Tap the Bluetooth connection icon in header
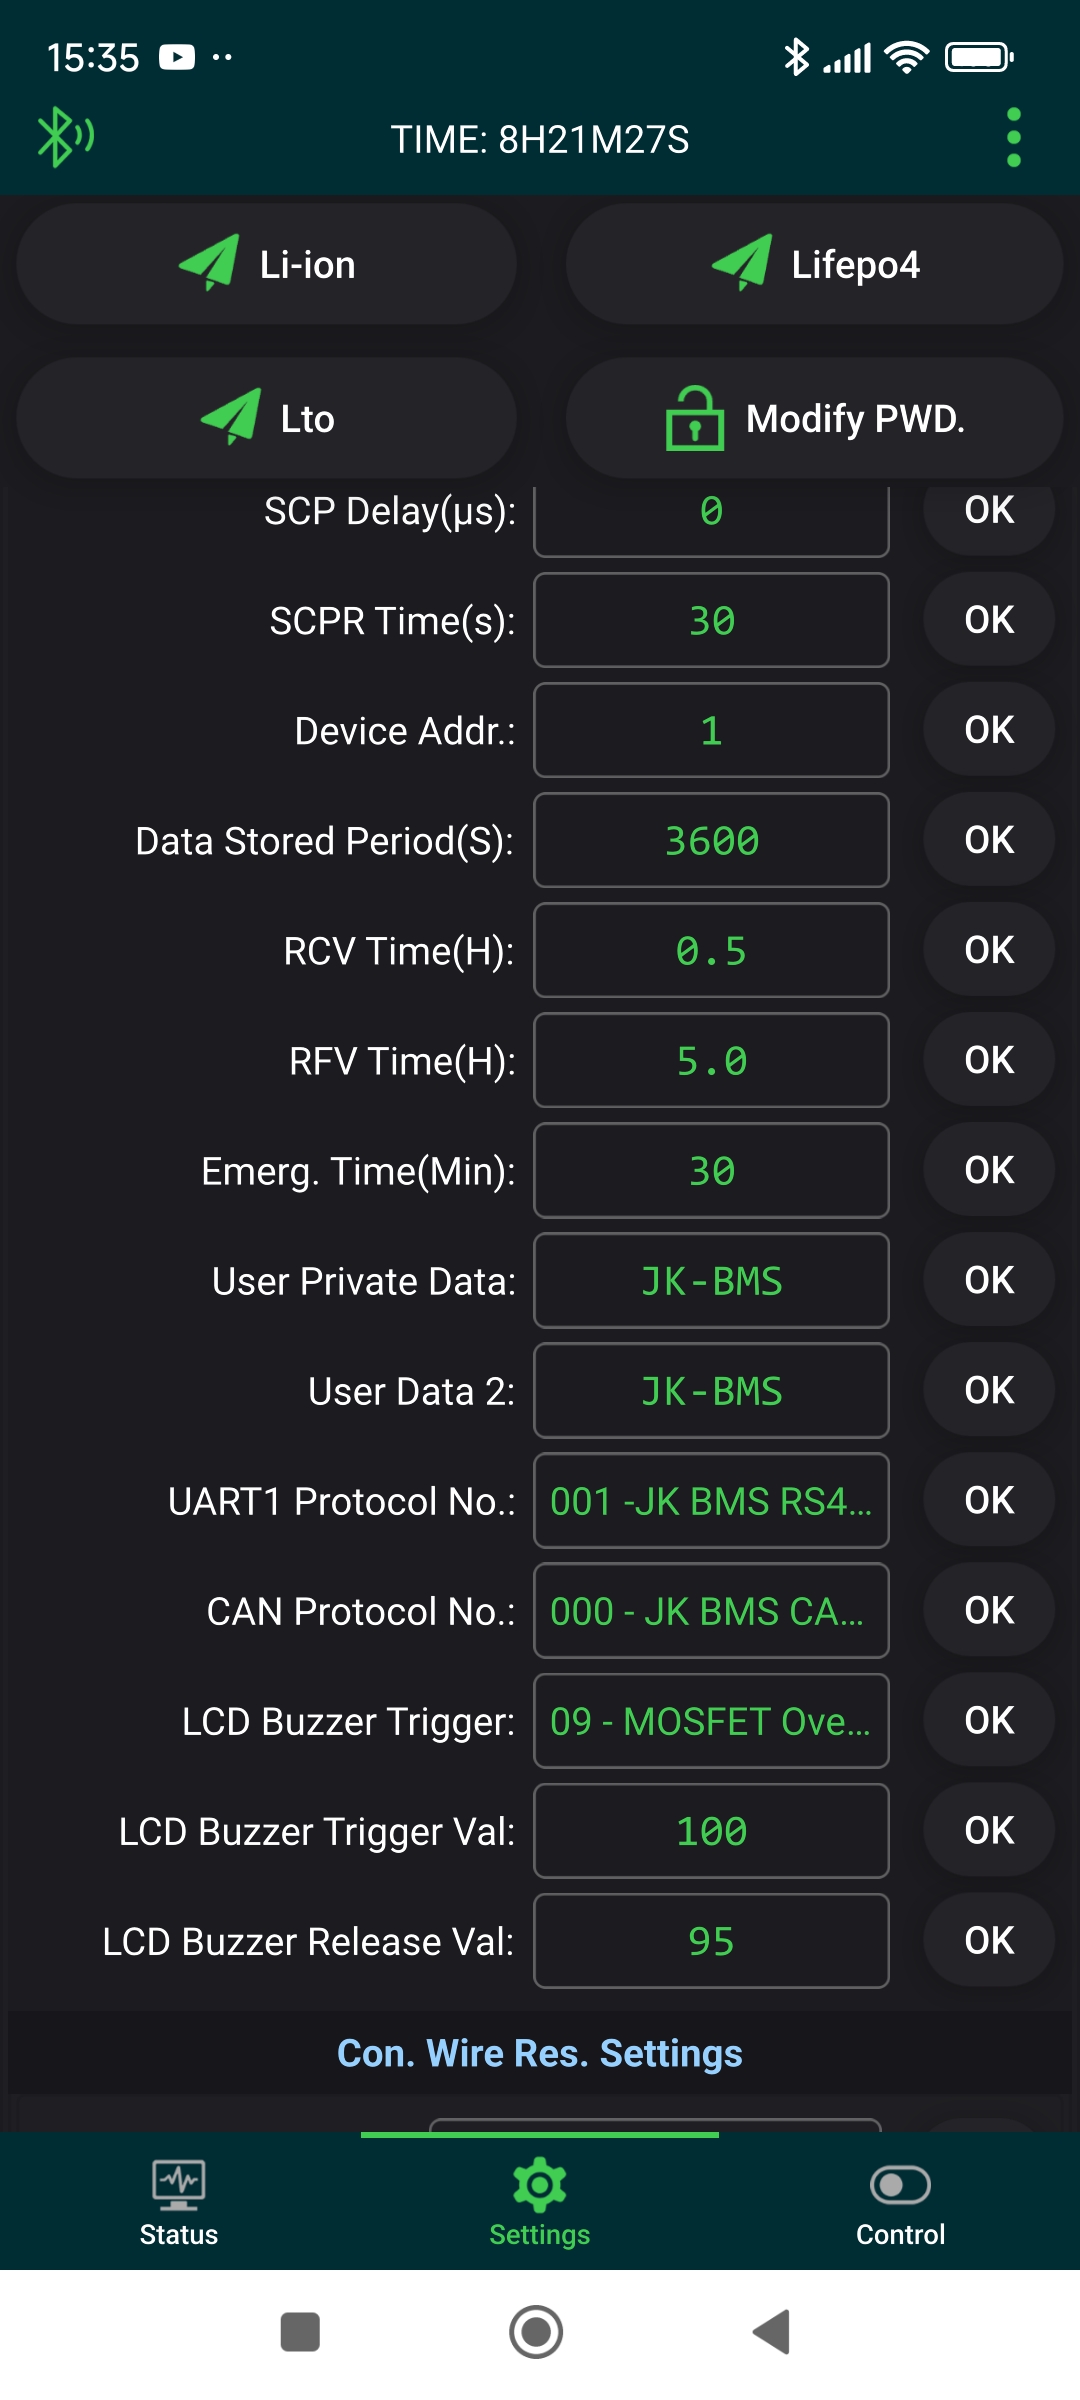 (x=64, y=137)
